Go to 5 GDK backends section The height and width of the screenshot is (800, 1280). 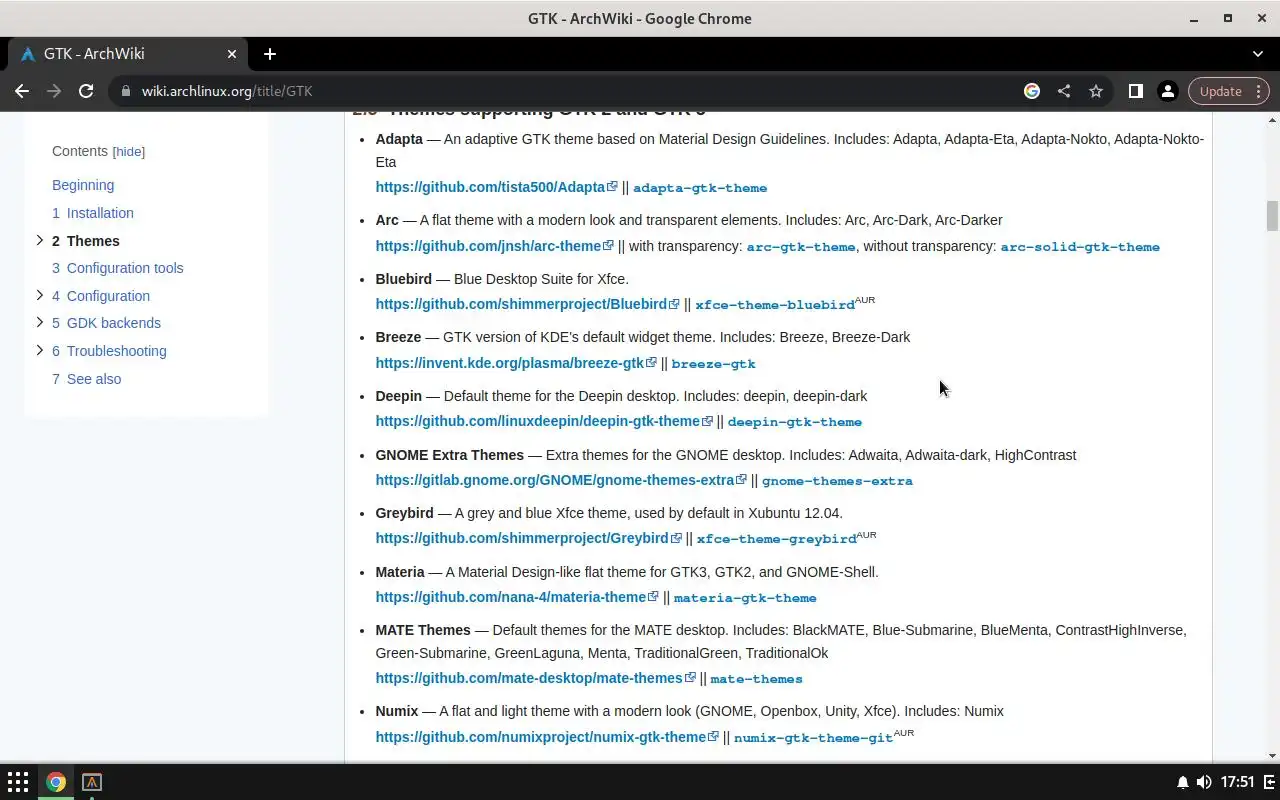(x=106, y=323)
